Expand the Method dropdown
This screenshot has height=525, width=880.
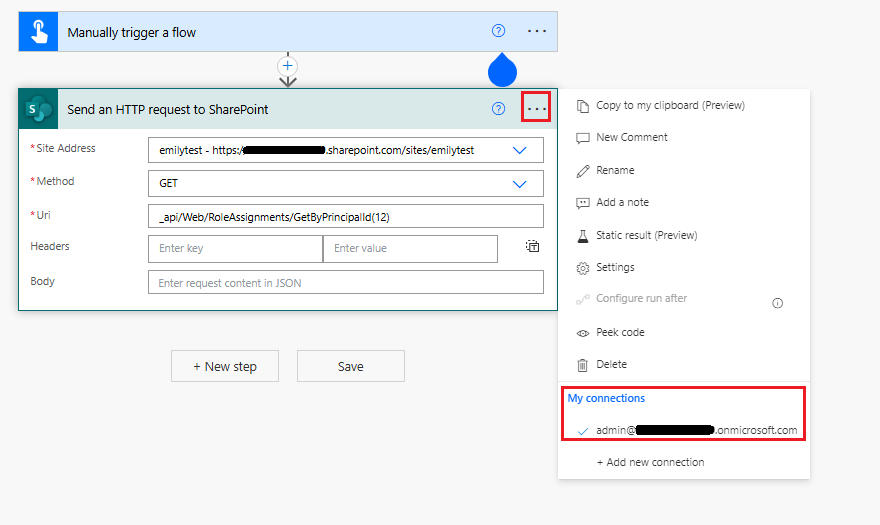tap(520, 184)
